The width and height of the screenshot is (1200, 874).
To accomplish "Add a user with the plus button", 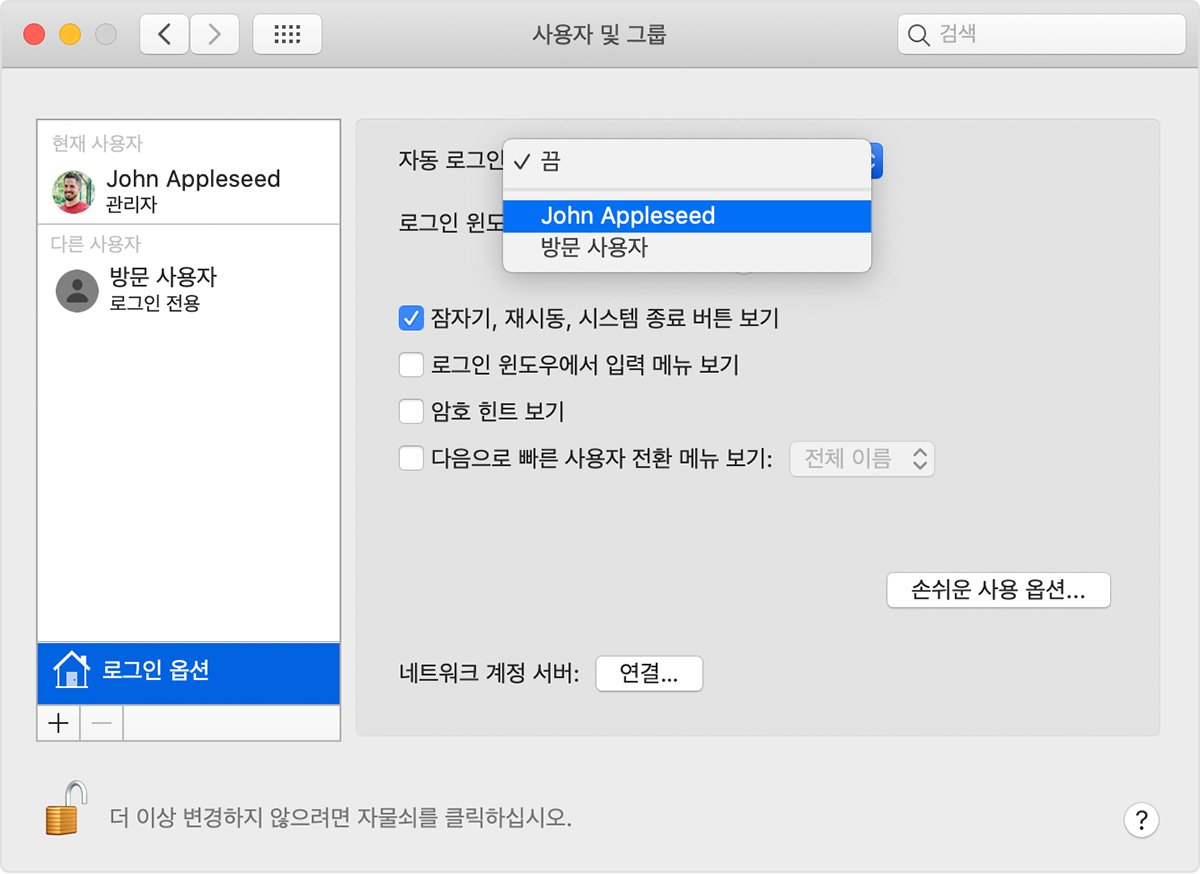I will click(59, 723).
